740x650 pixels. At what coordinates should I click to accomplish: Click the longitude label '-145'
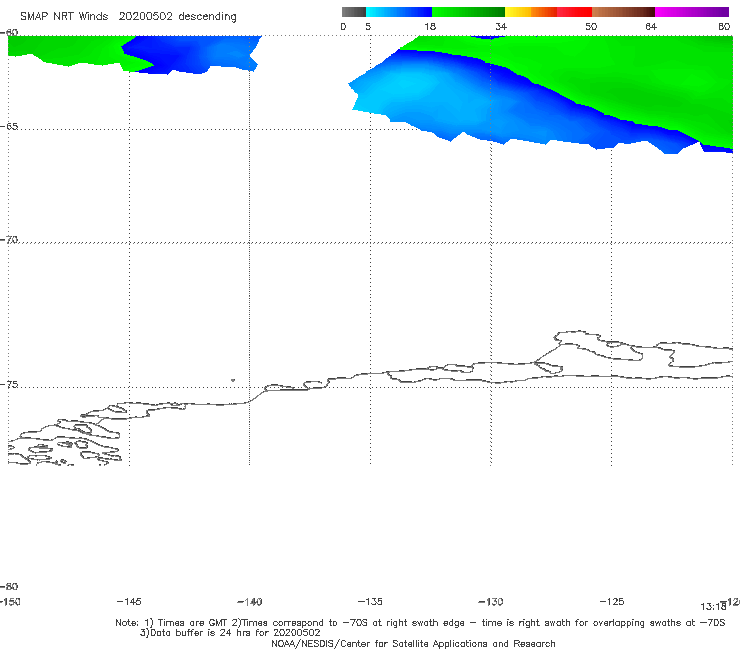point(129,602)
